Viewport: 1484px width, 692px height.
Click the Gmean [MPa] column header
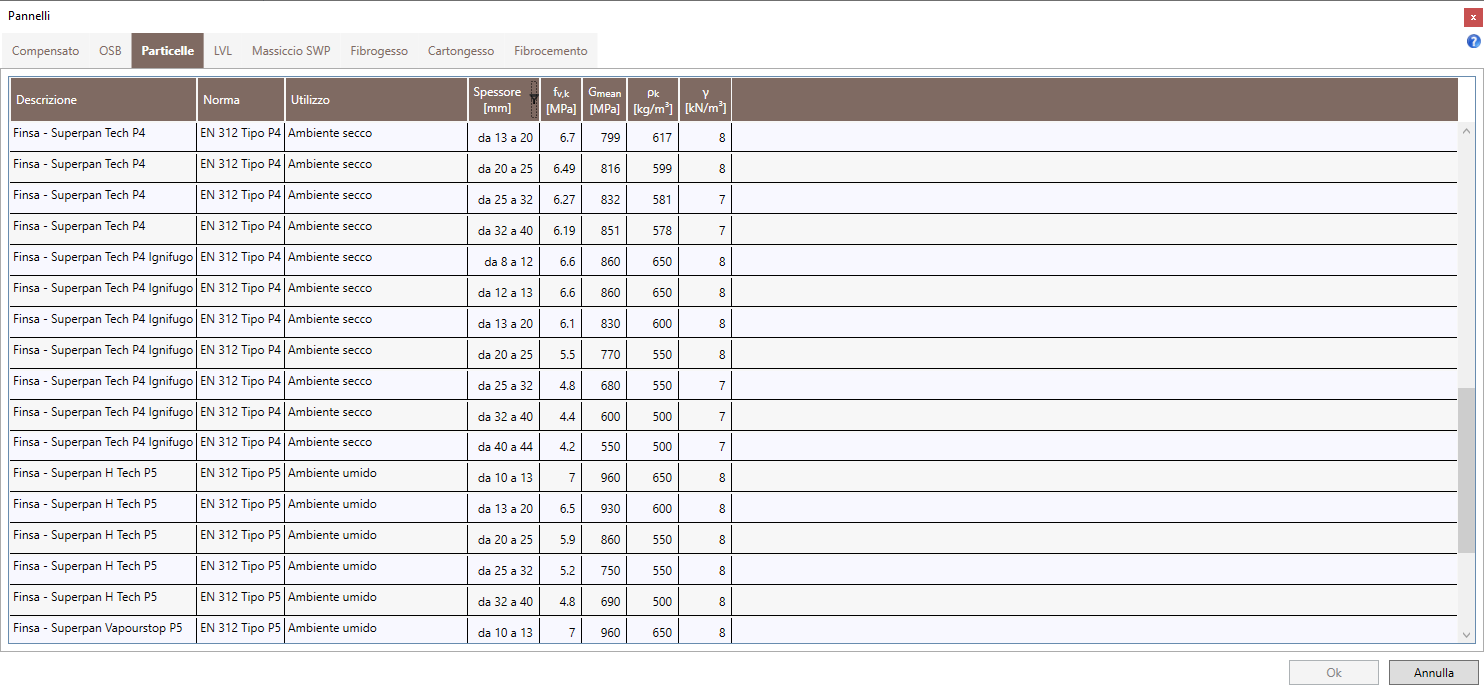click(604, 100)
